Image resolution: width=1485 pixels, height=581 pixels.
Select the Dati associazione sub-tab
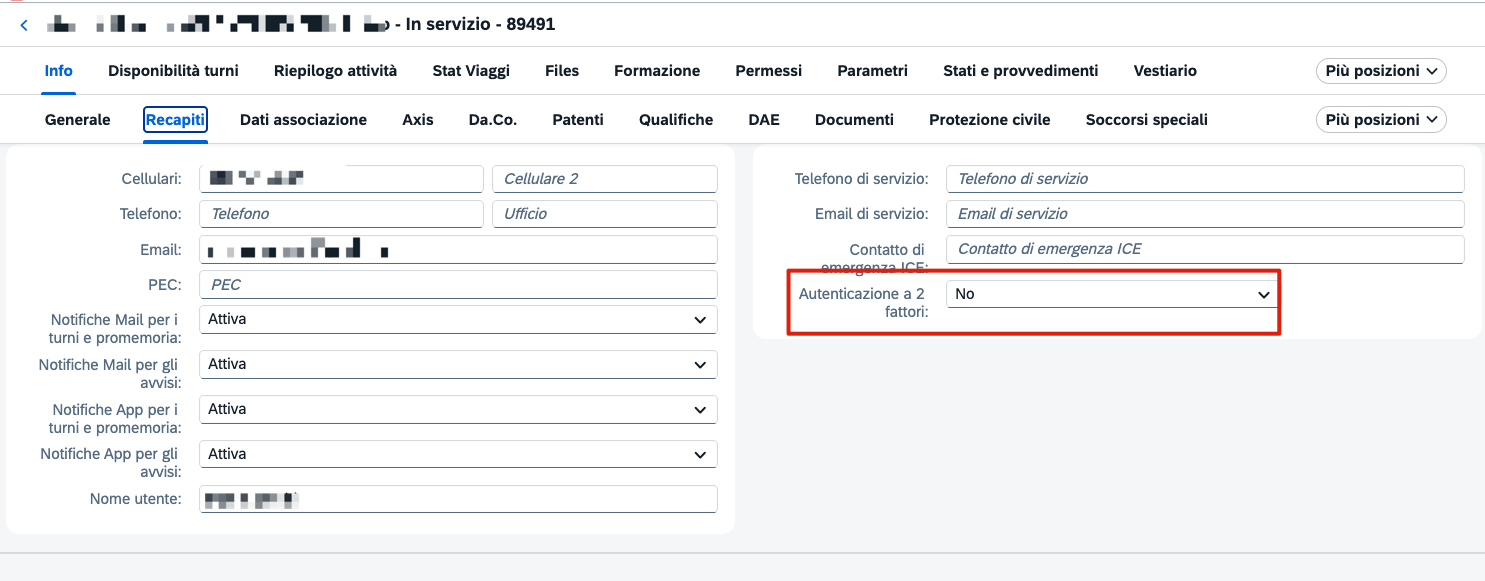(x=303, y=120)
